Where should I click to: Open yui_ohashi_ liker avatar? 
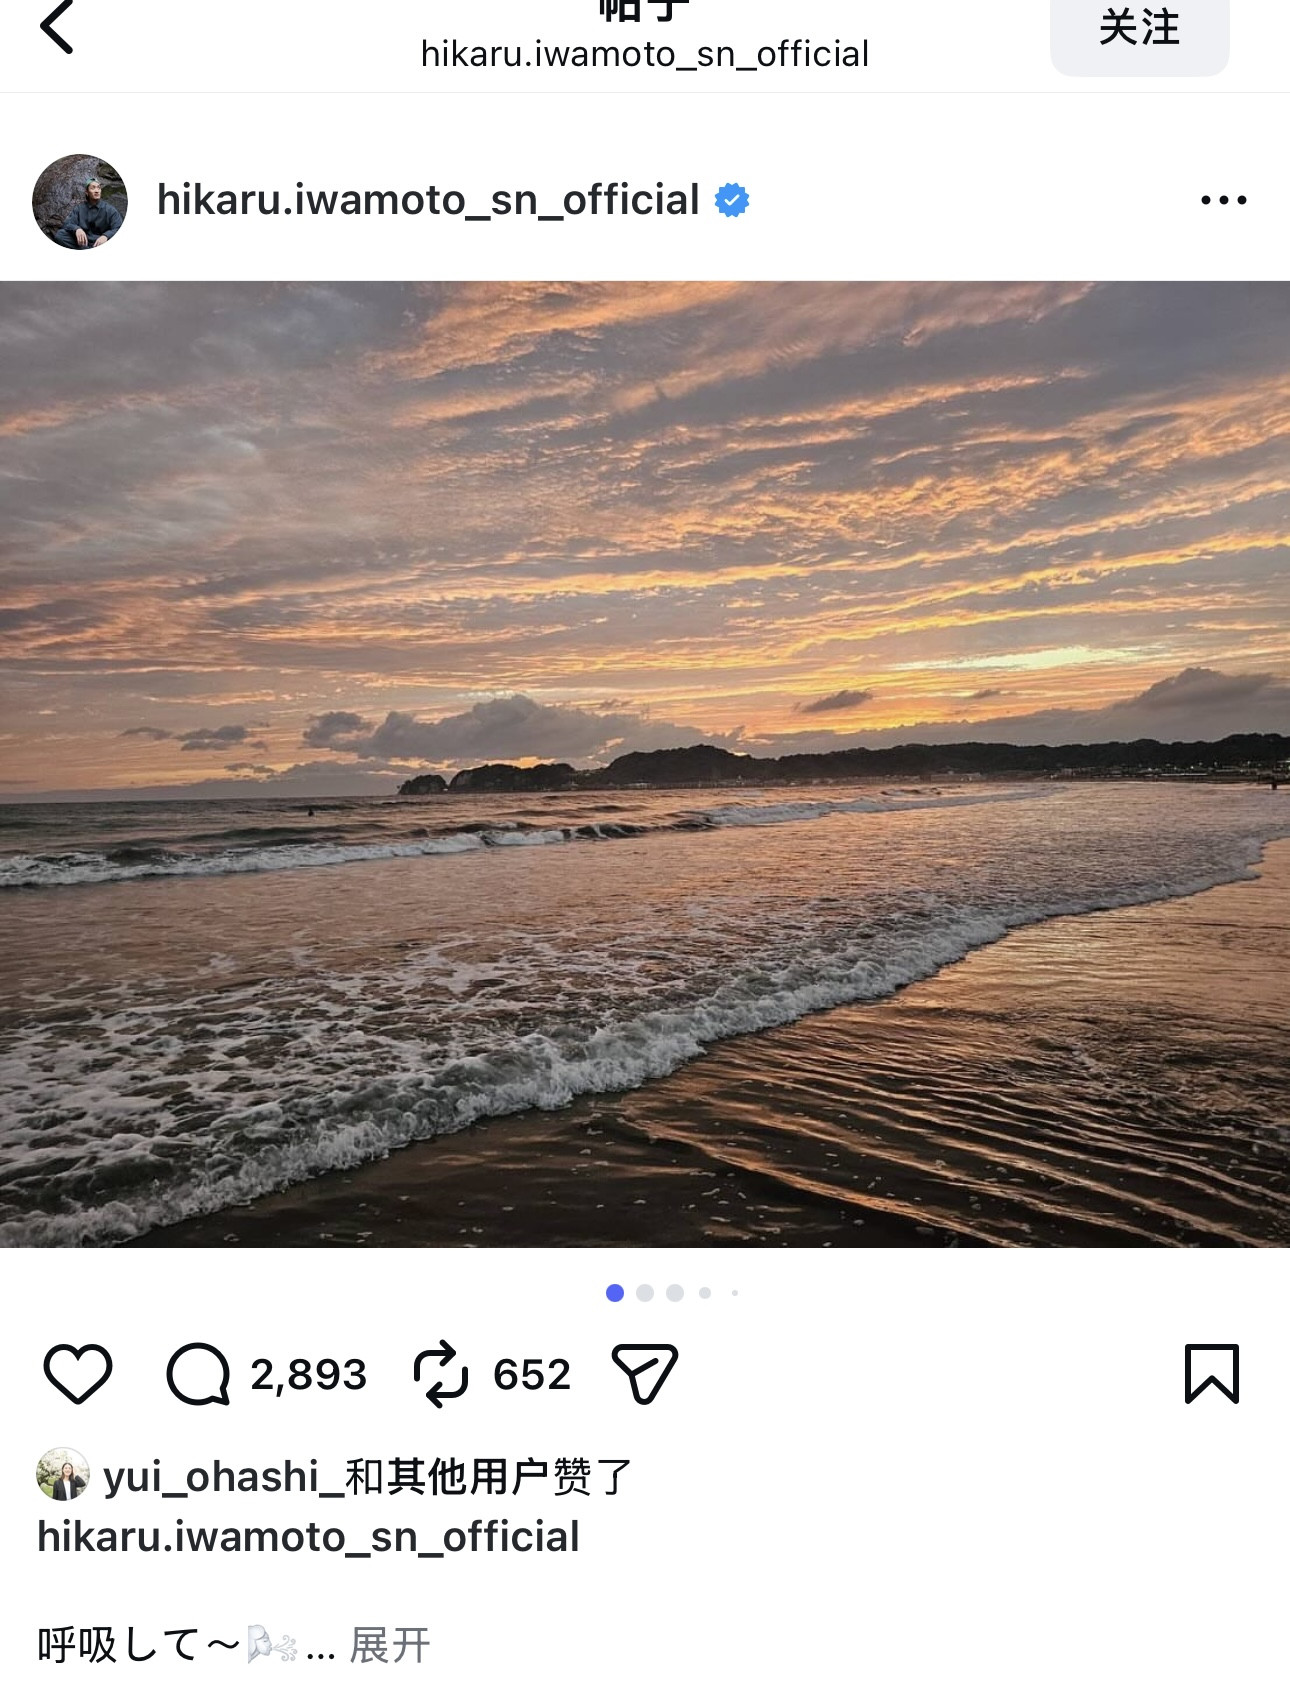[x=63, y=1475]
